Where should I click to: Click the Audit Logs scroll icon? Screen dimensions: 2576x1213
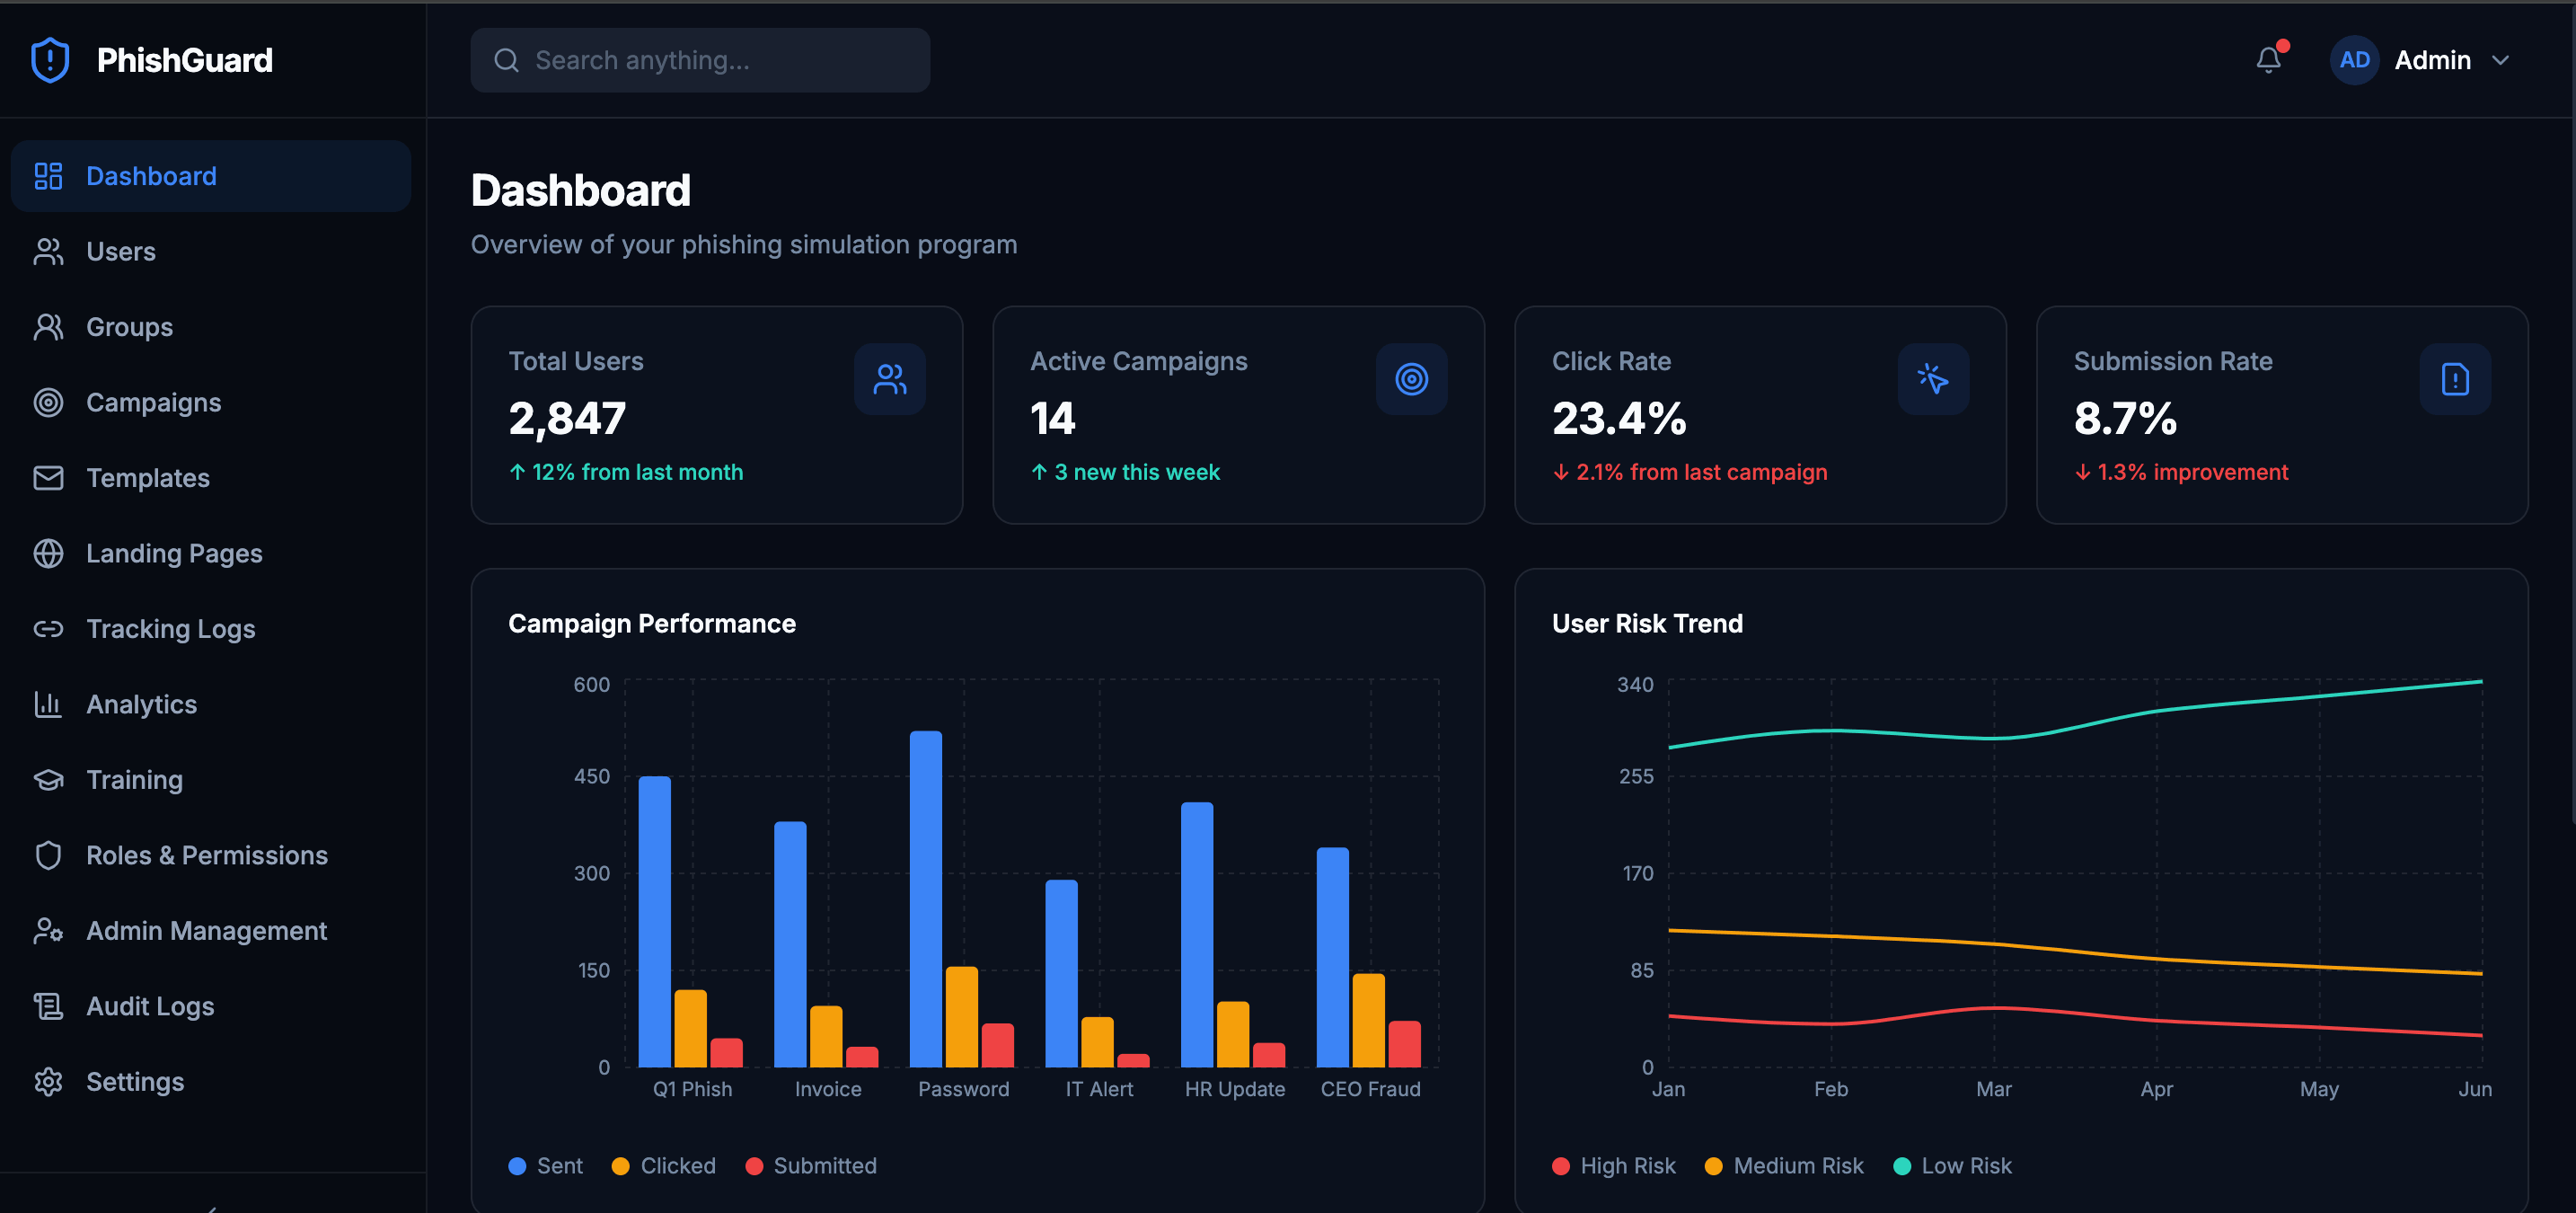click(48, 1006)
